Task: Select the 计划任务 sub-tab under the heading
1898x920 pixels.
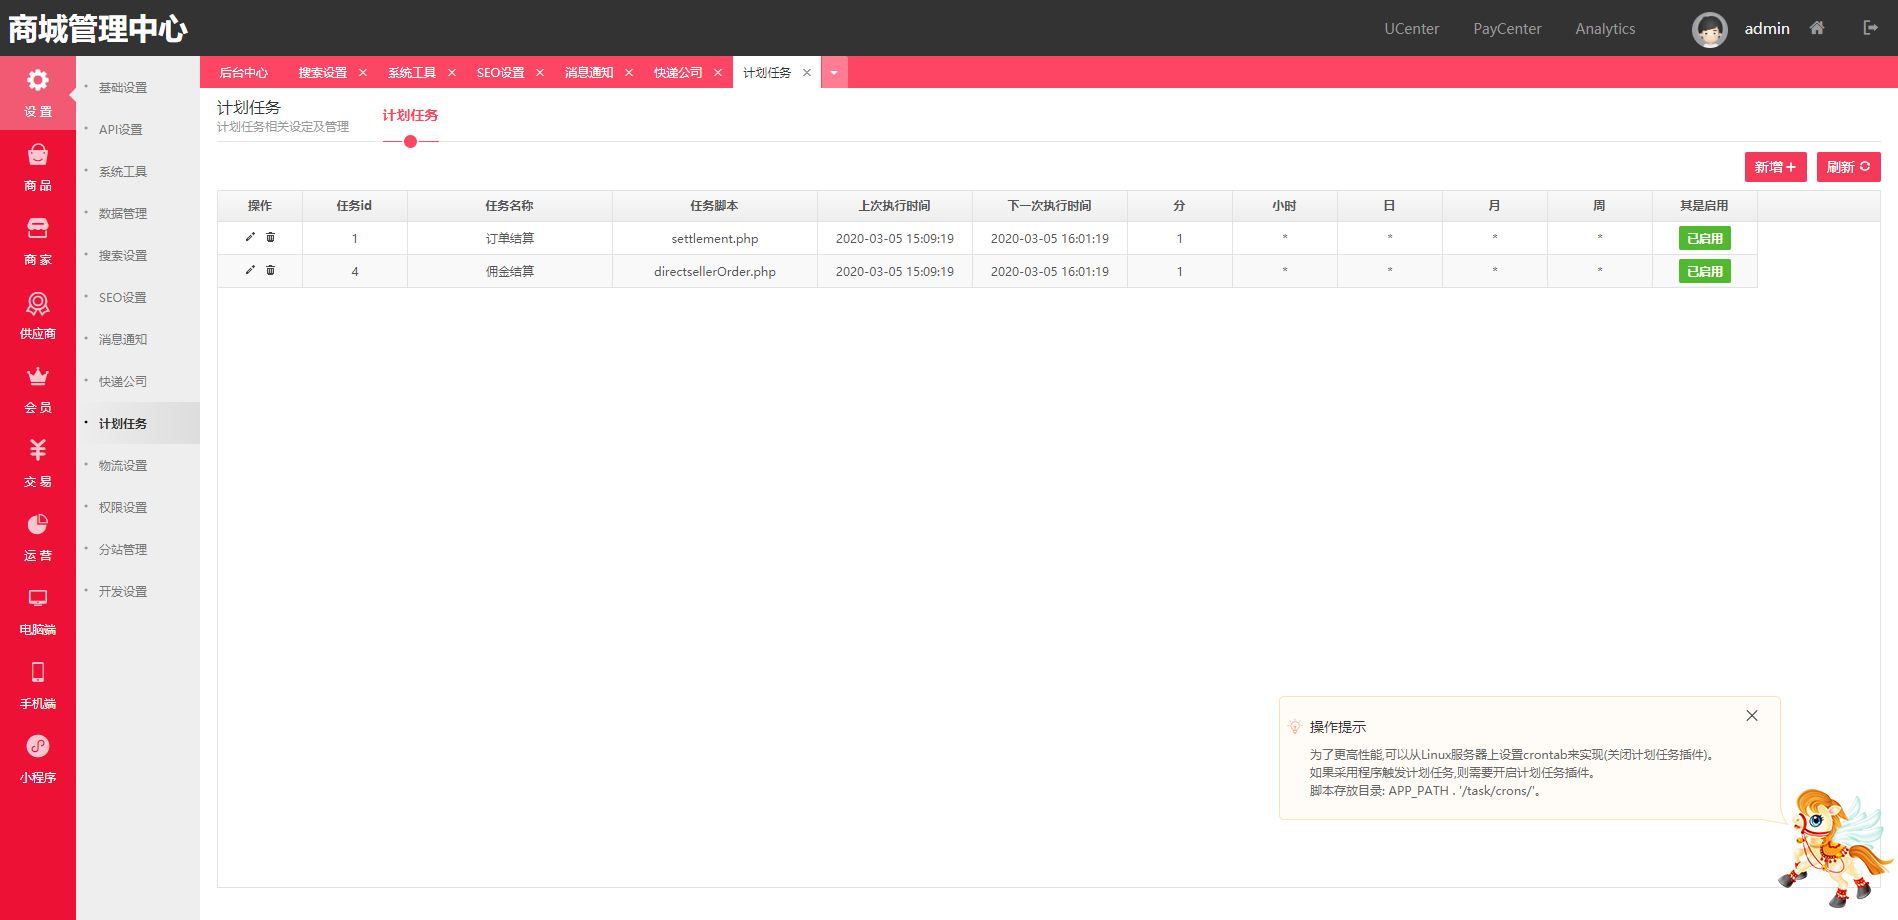Action: (410, 116)
